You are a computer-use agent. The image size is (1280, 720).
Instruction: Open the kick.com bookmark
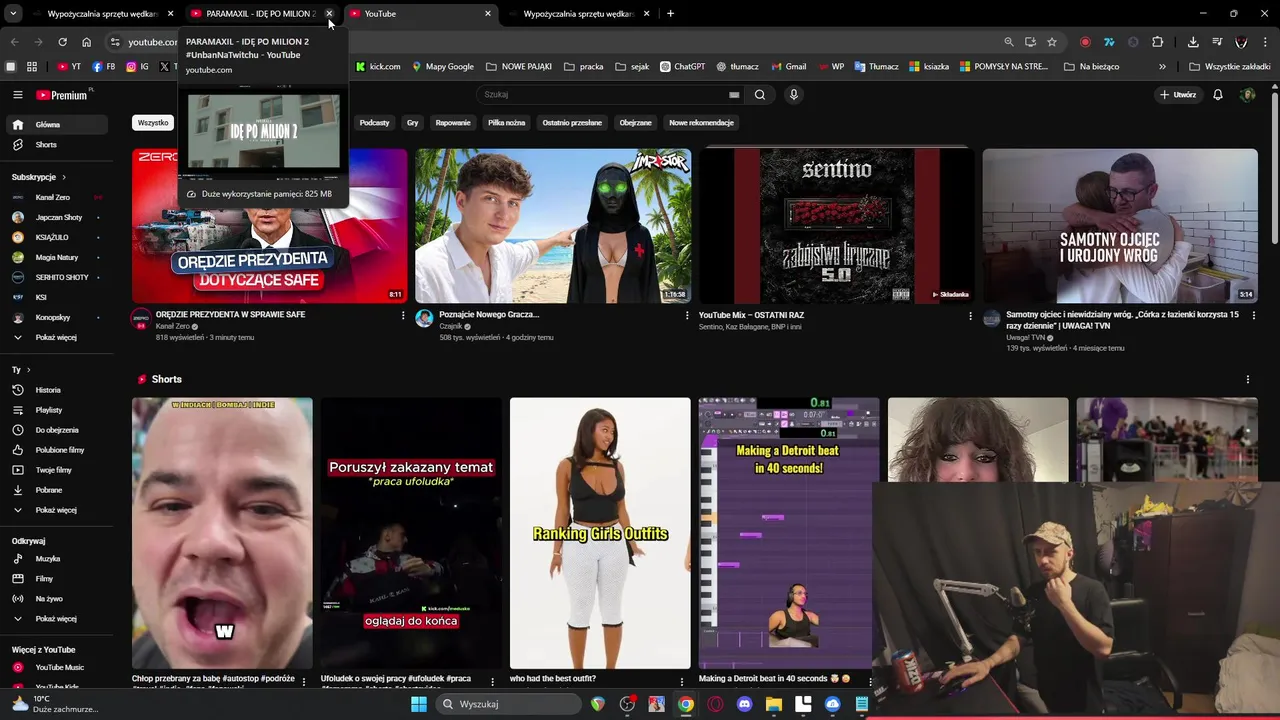pyautogui.click(x=378, y=67)
